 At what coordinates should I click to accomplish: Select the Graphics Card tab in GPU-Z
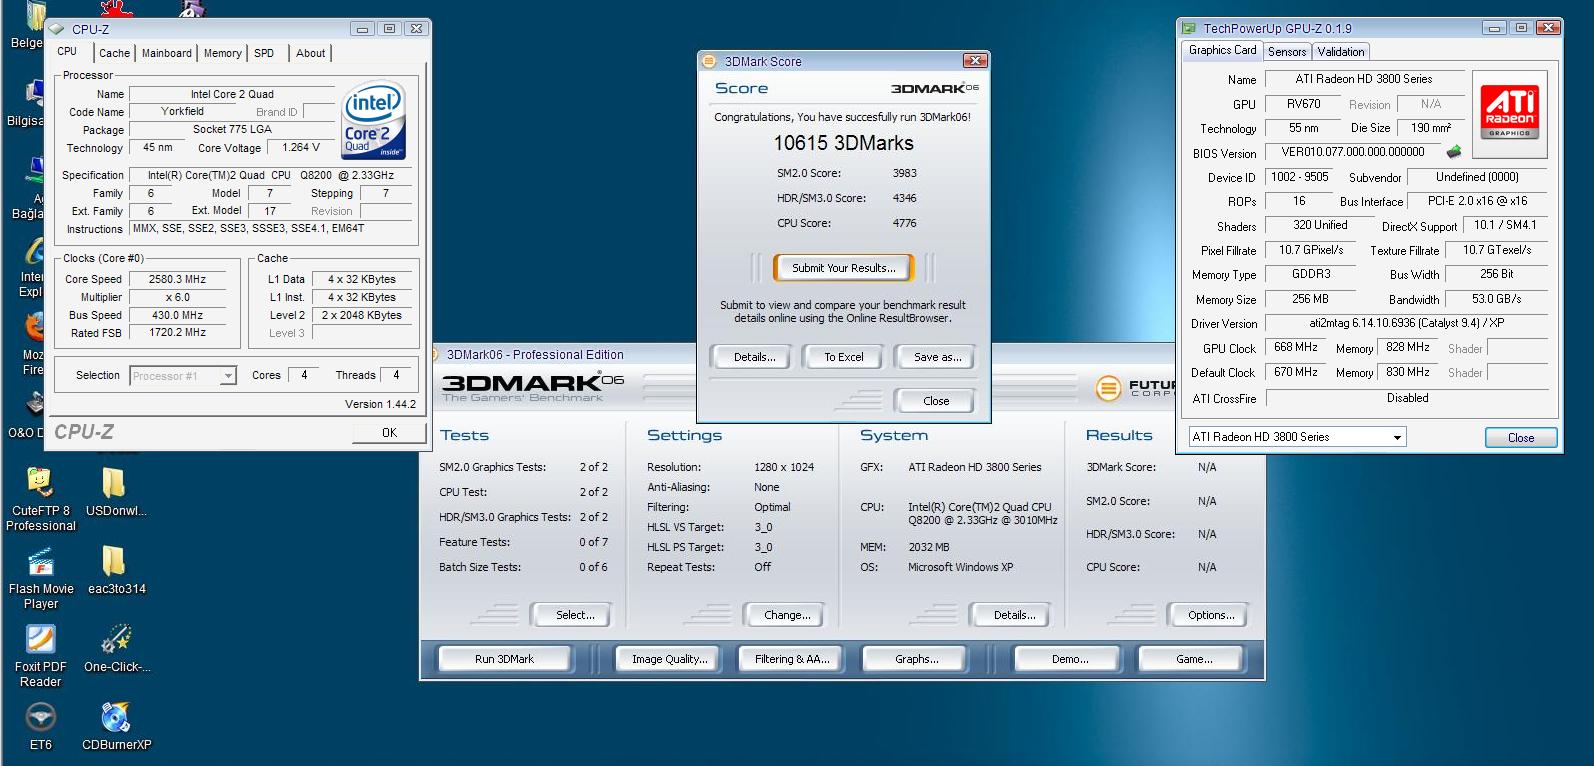coord(1222,50)
